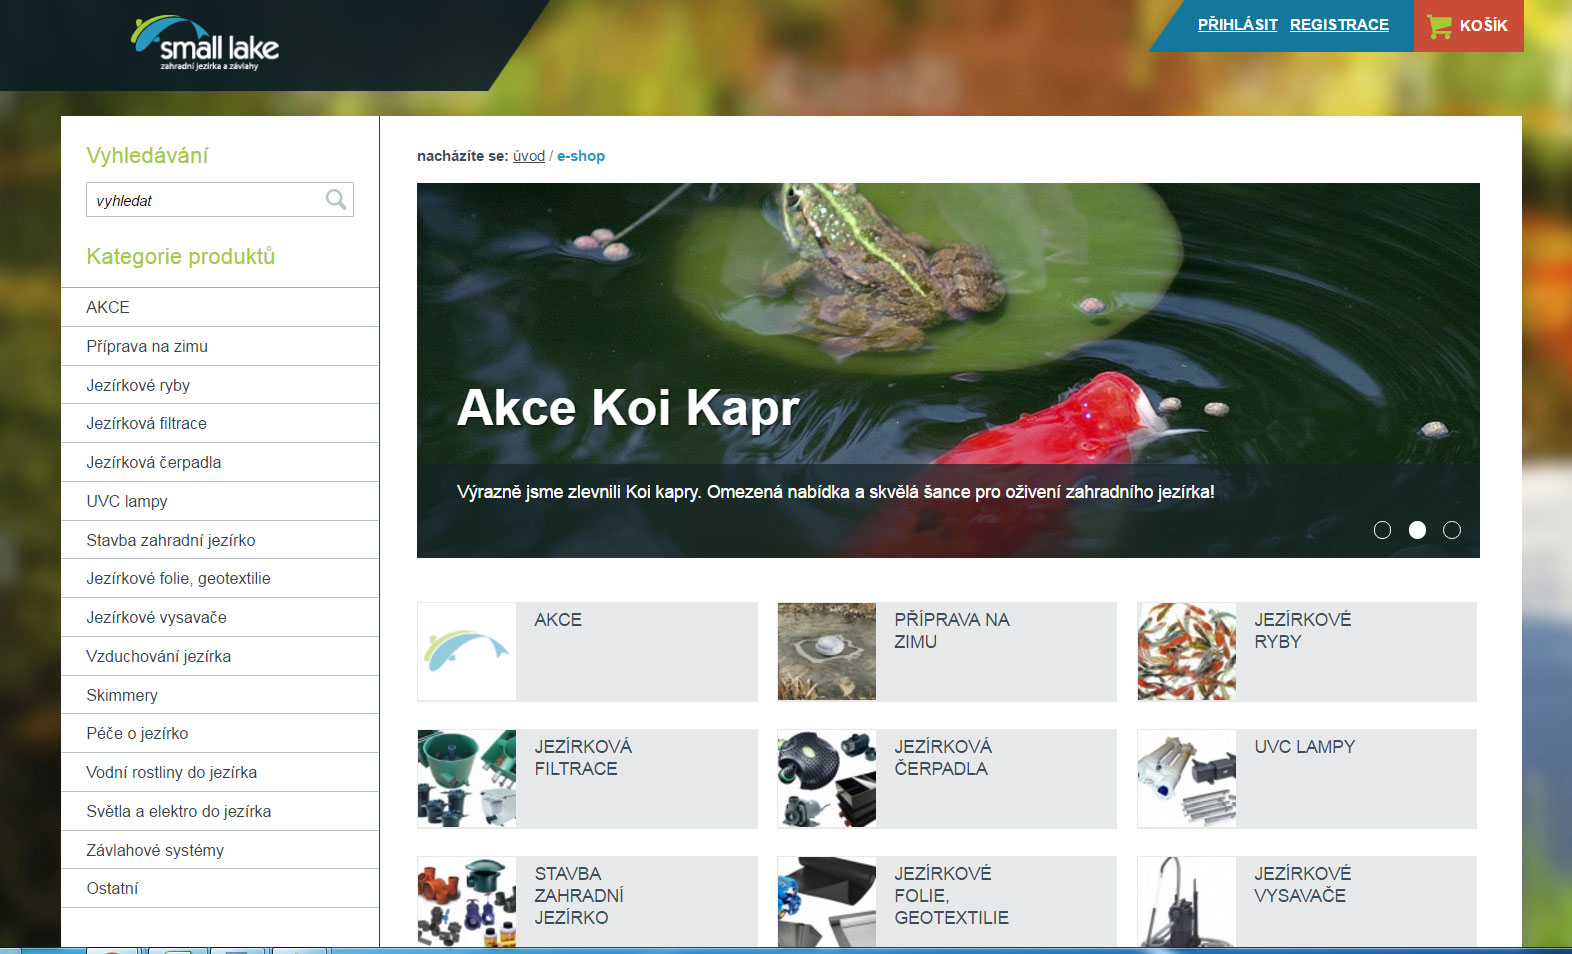
Task: Click the Small Lake logo
Action: 205,44
